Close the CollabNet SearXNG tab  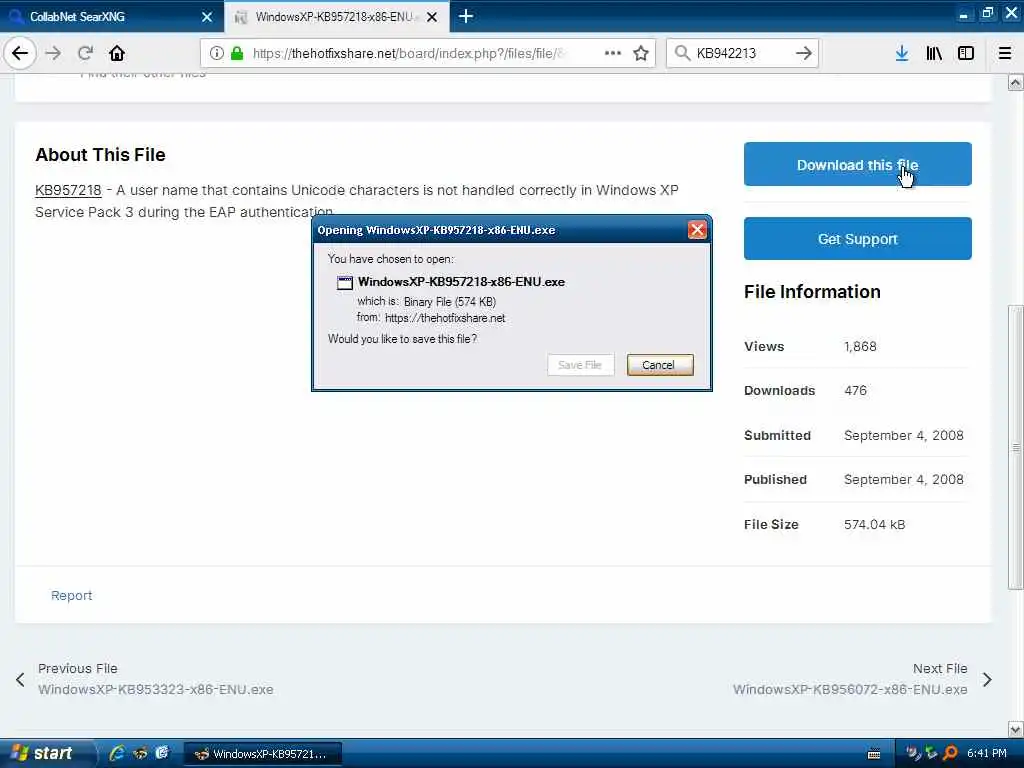(x=207, y=17)
